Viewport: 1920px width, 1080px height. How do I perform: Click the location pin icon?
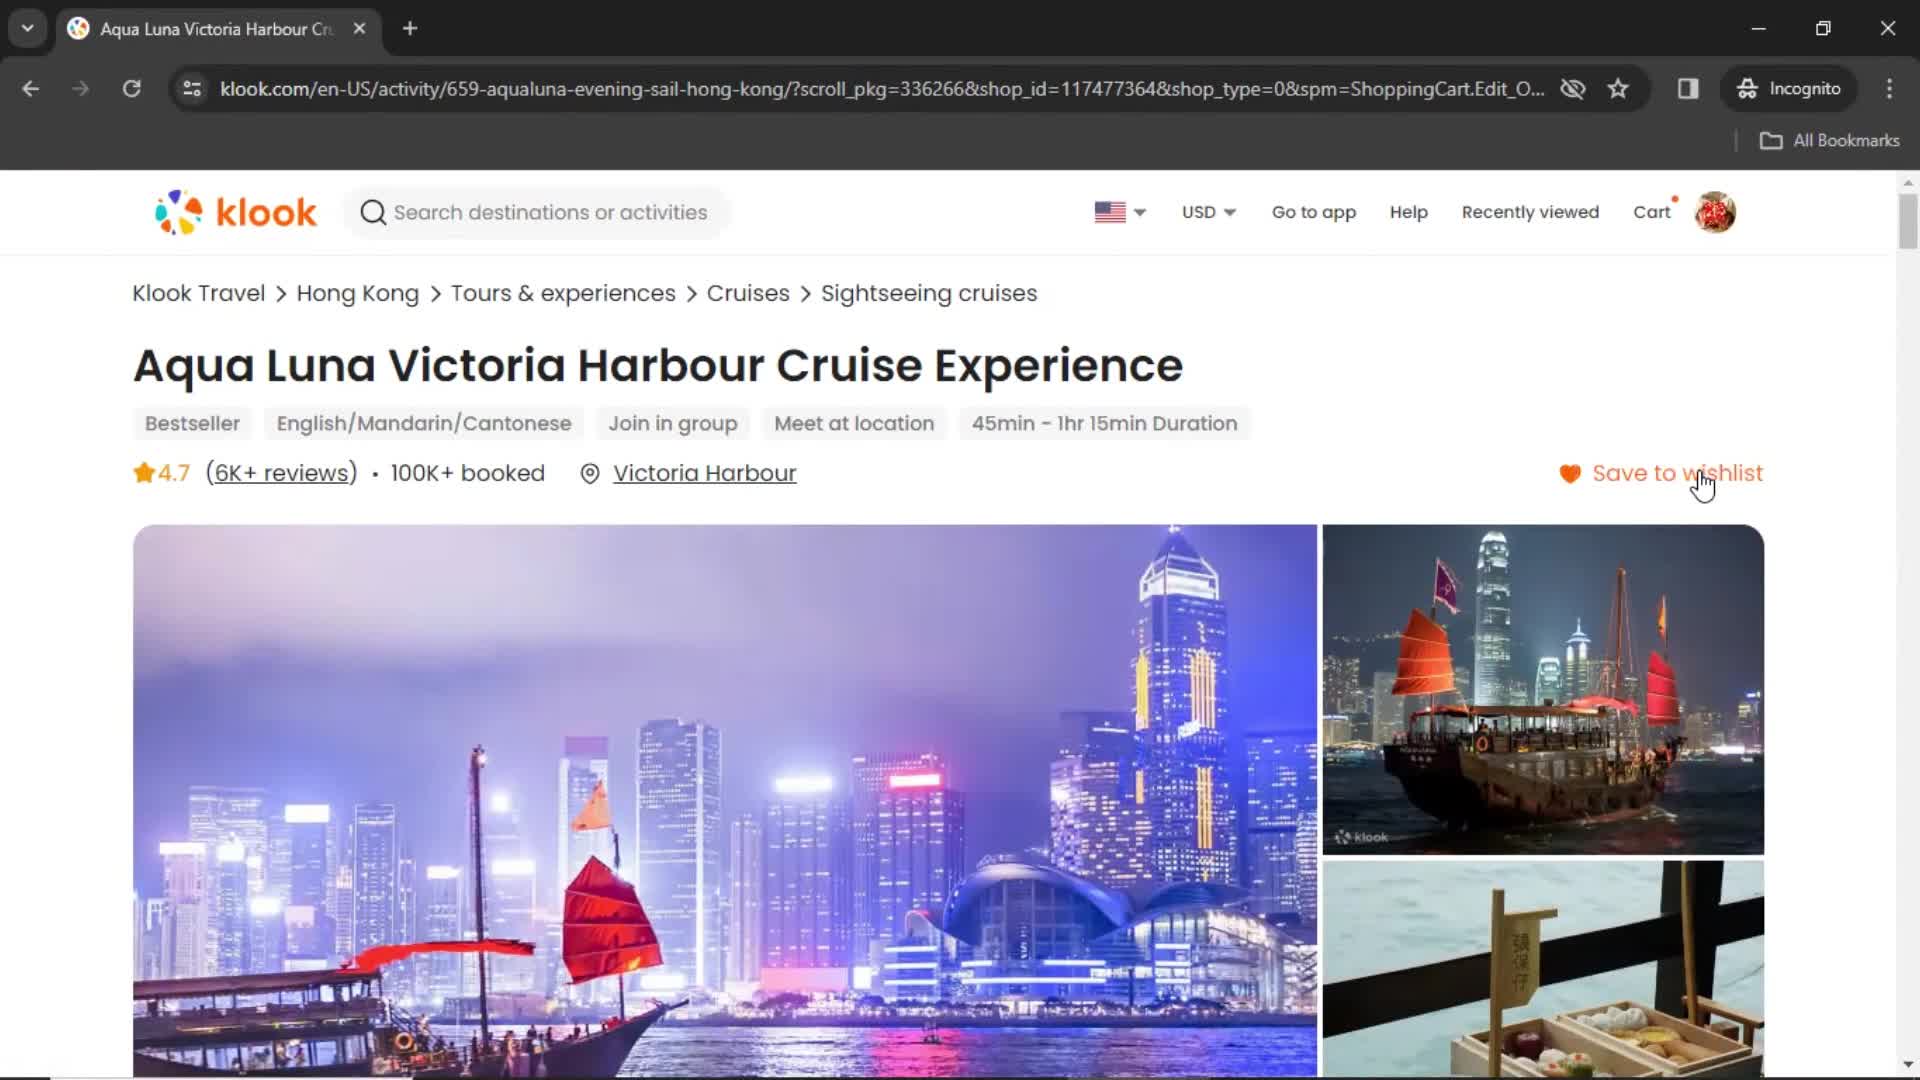(590, 474)
